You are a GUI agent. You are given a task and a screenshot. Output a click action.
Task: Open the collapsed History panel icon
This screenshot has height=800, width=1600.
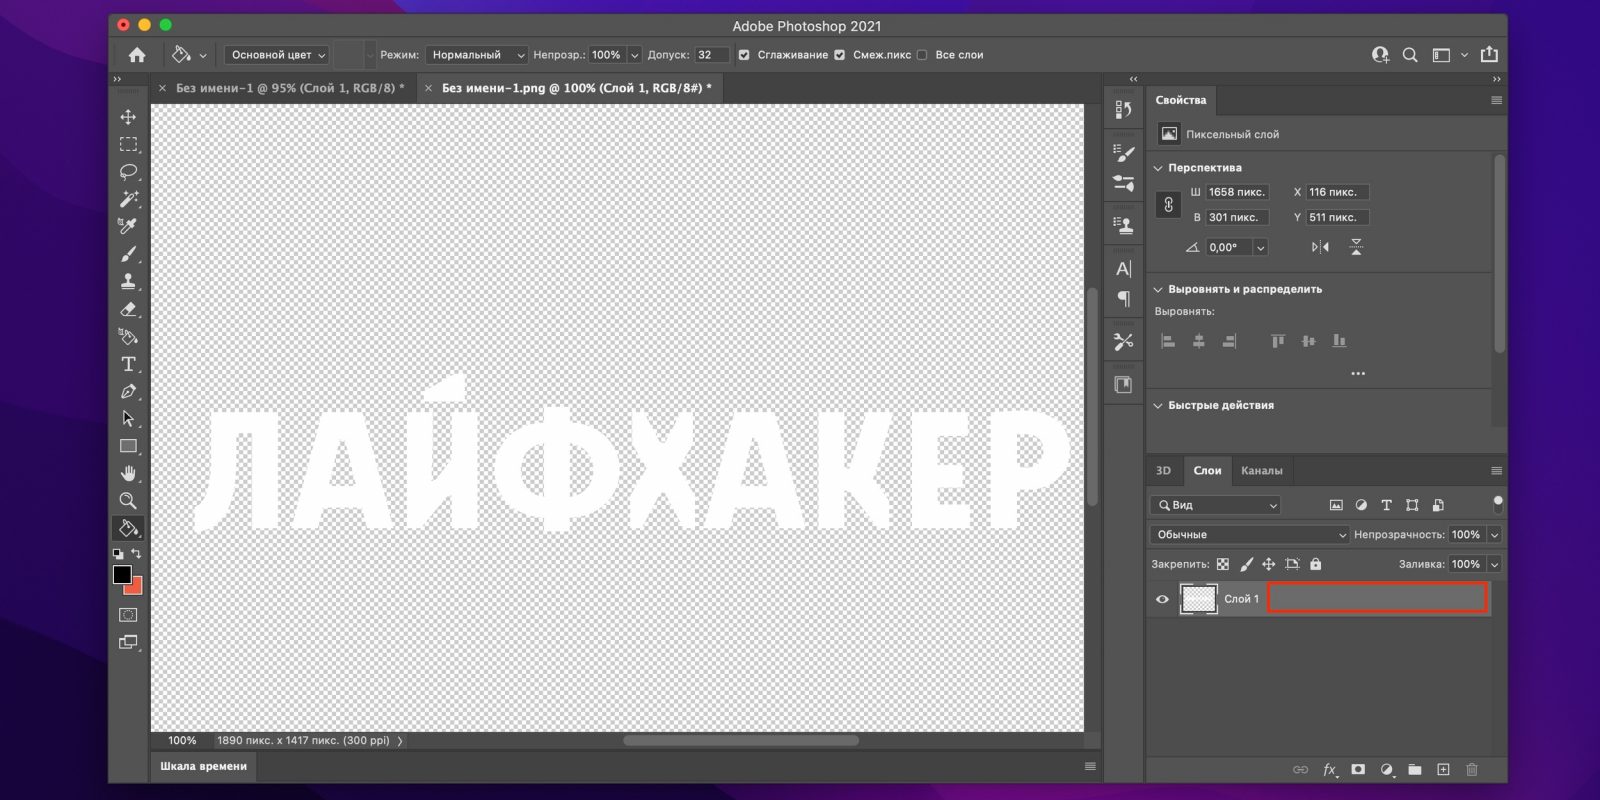pos(1123,109)
